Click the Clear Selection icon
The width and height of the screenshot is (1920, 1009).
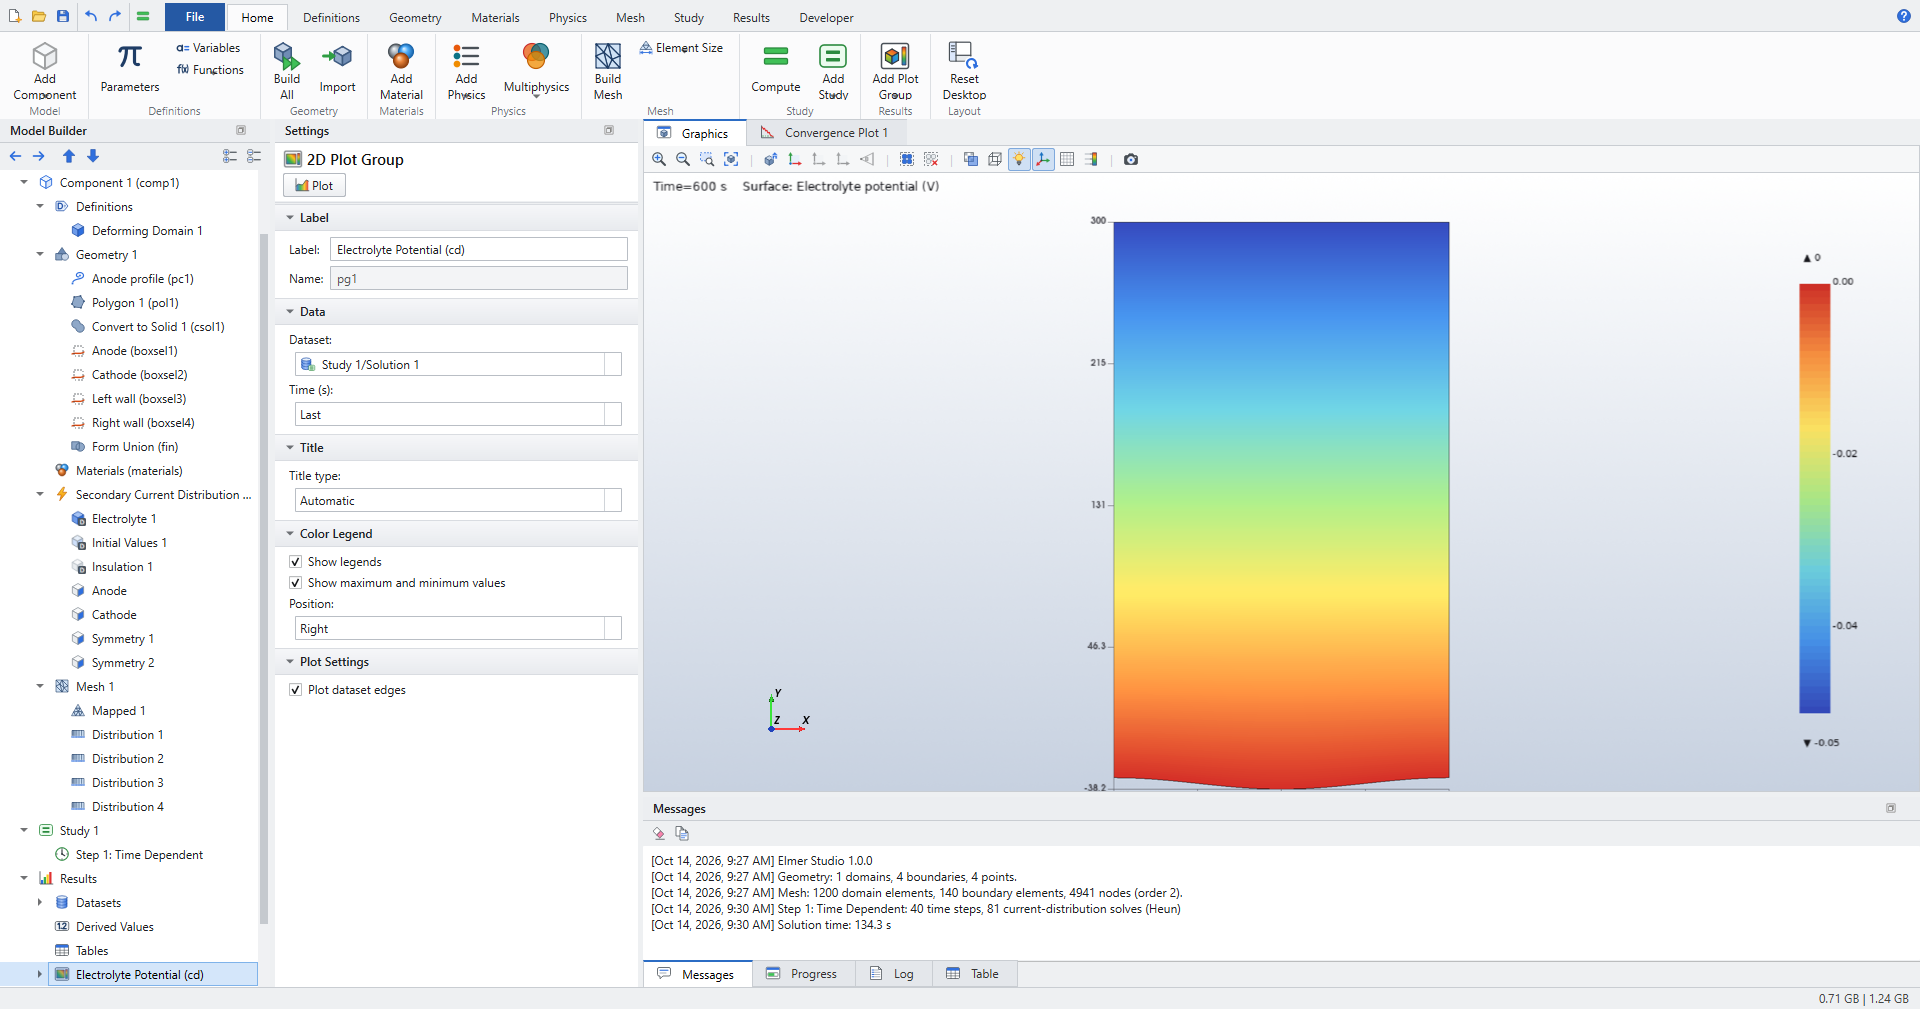931,159
